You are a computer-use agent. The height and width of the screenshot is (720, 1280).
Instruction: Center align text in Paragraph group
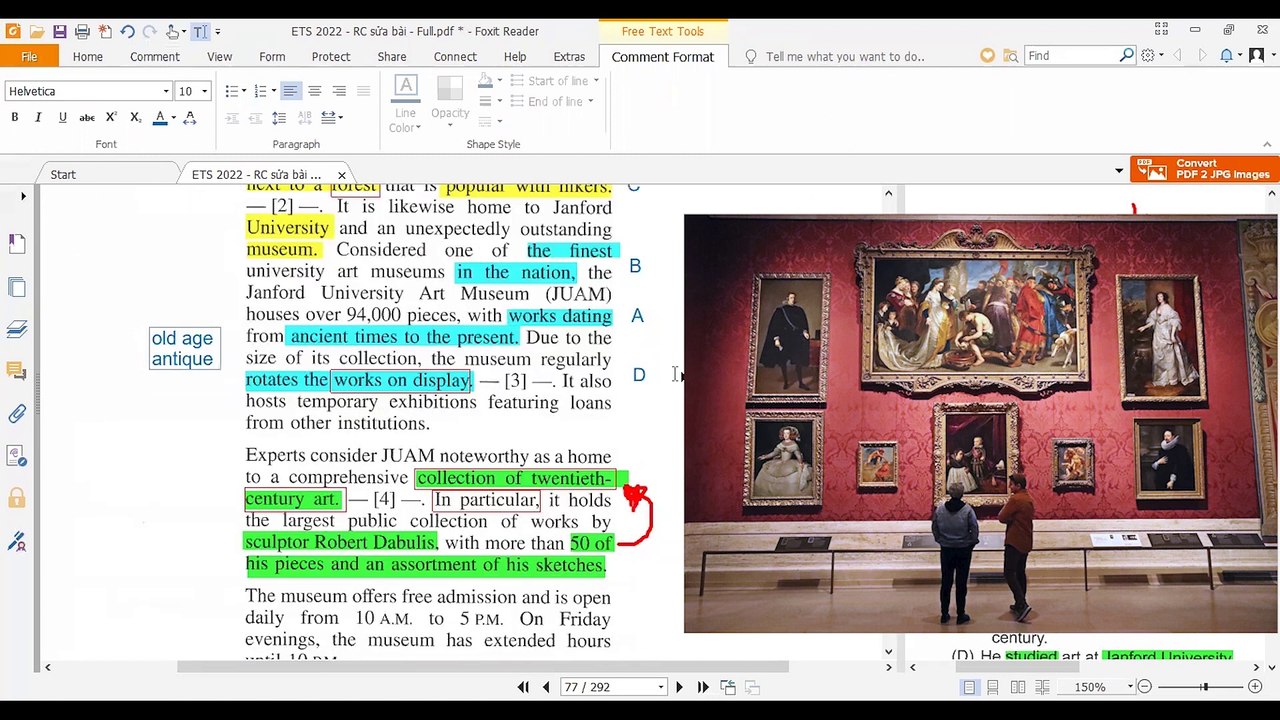pyautogui.click(x=314, y=91)
